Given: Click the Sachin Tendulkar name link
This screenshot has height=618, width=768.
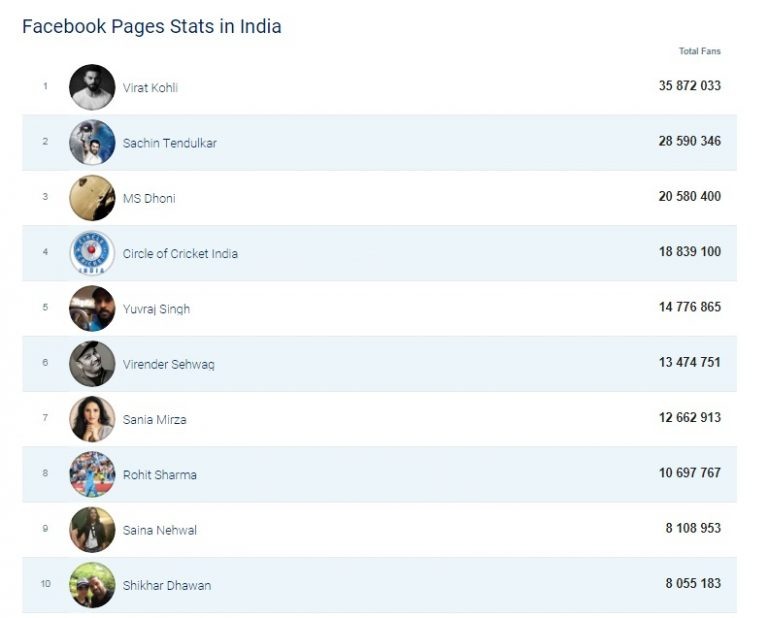Looking at the screenshot, I should [169, 143].
